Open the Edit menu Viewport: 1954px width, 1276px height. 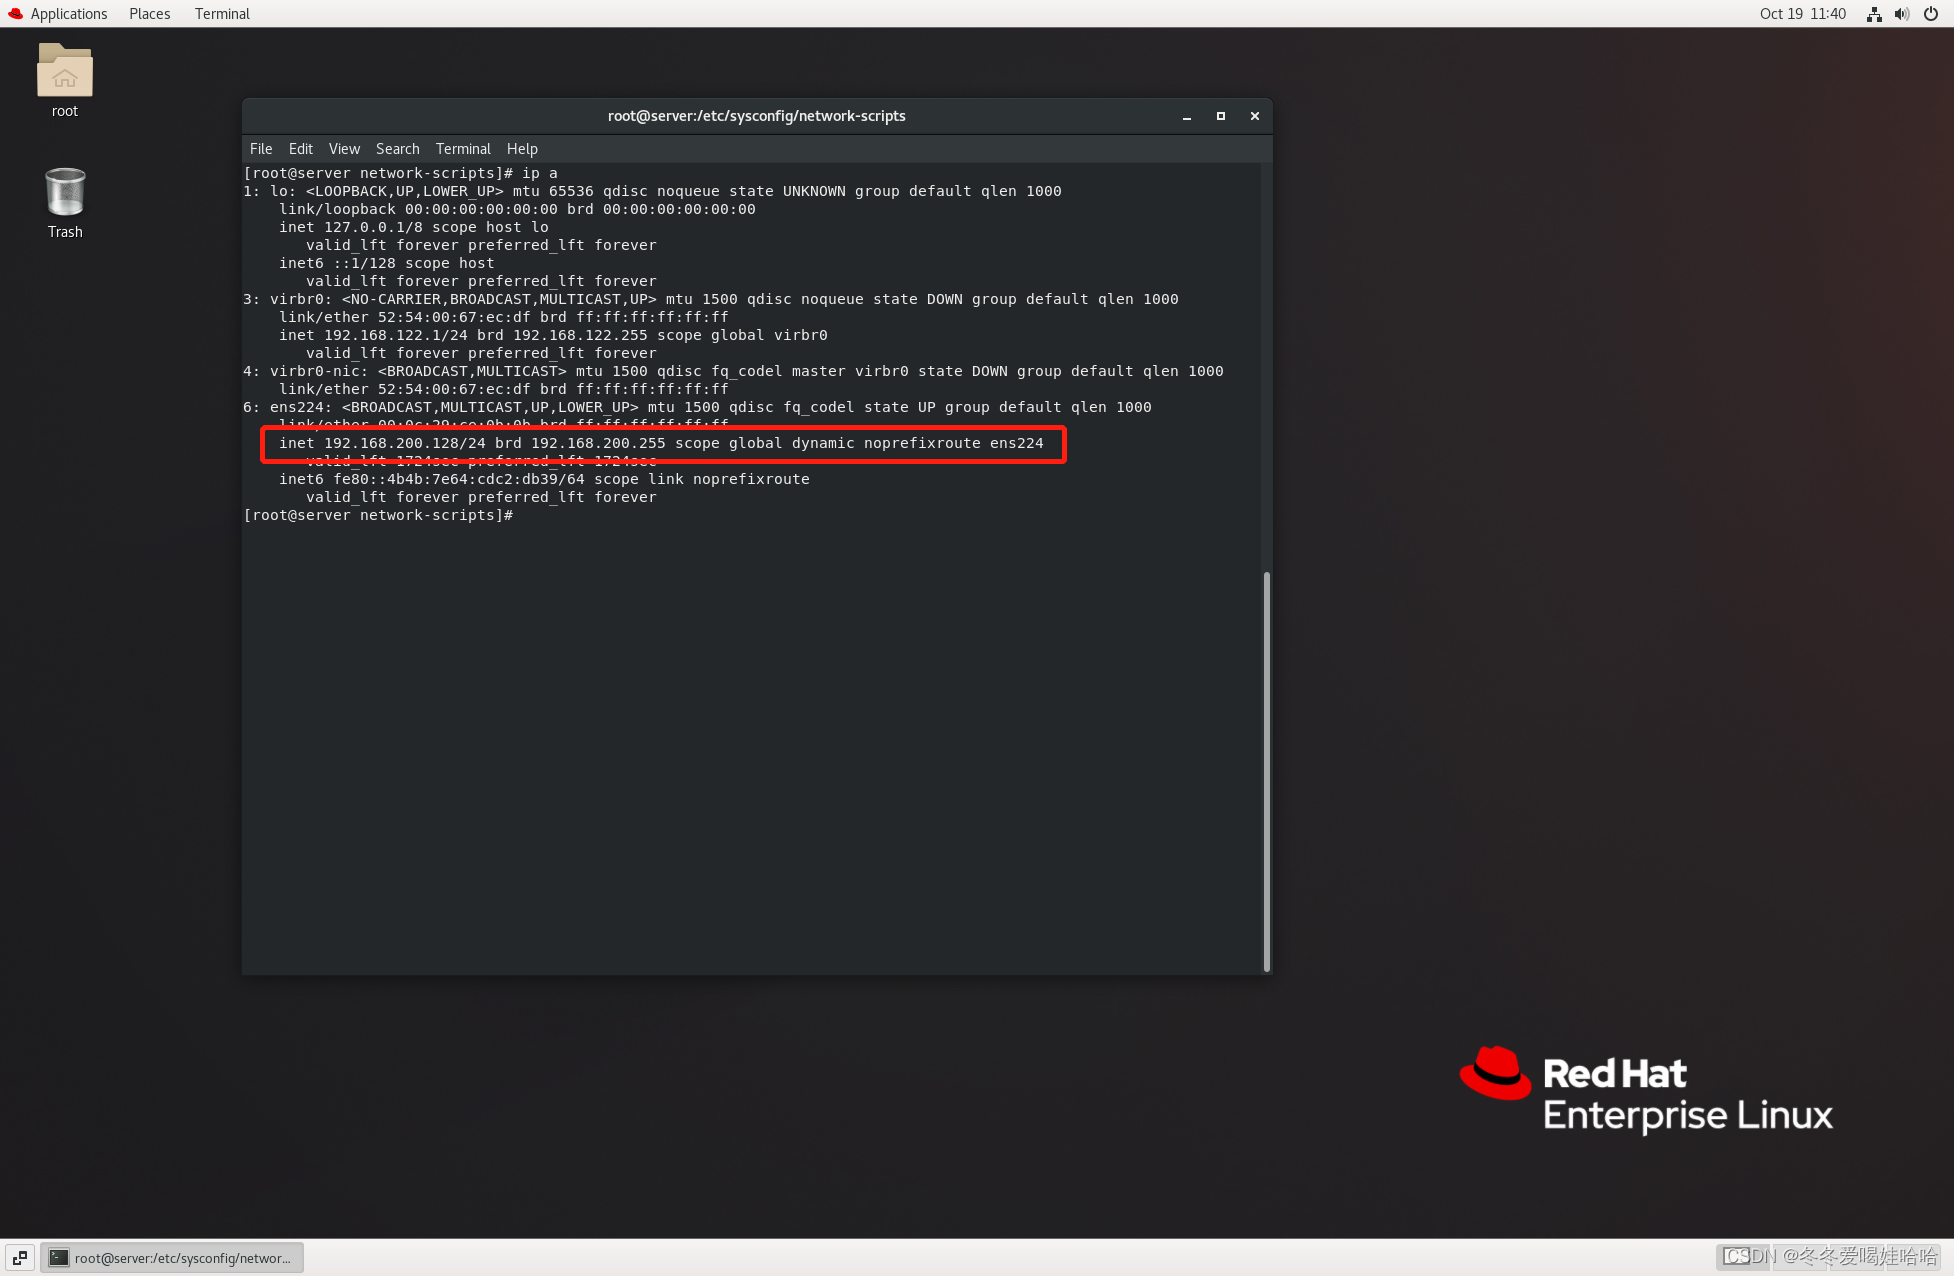click(299, 148)
